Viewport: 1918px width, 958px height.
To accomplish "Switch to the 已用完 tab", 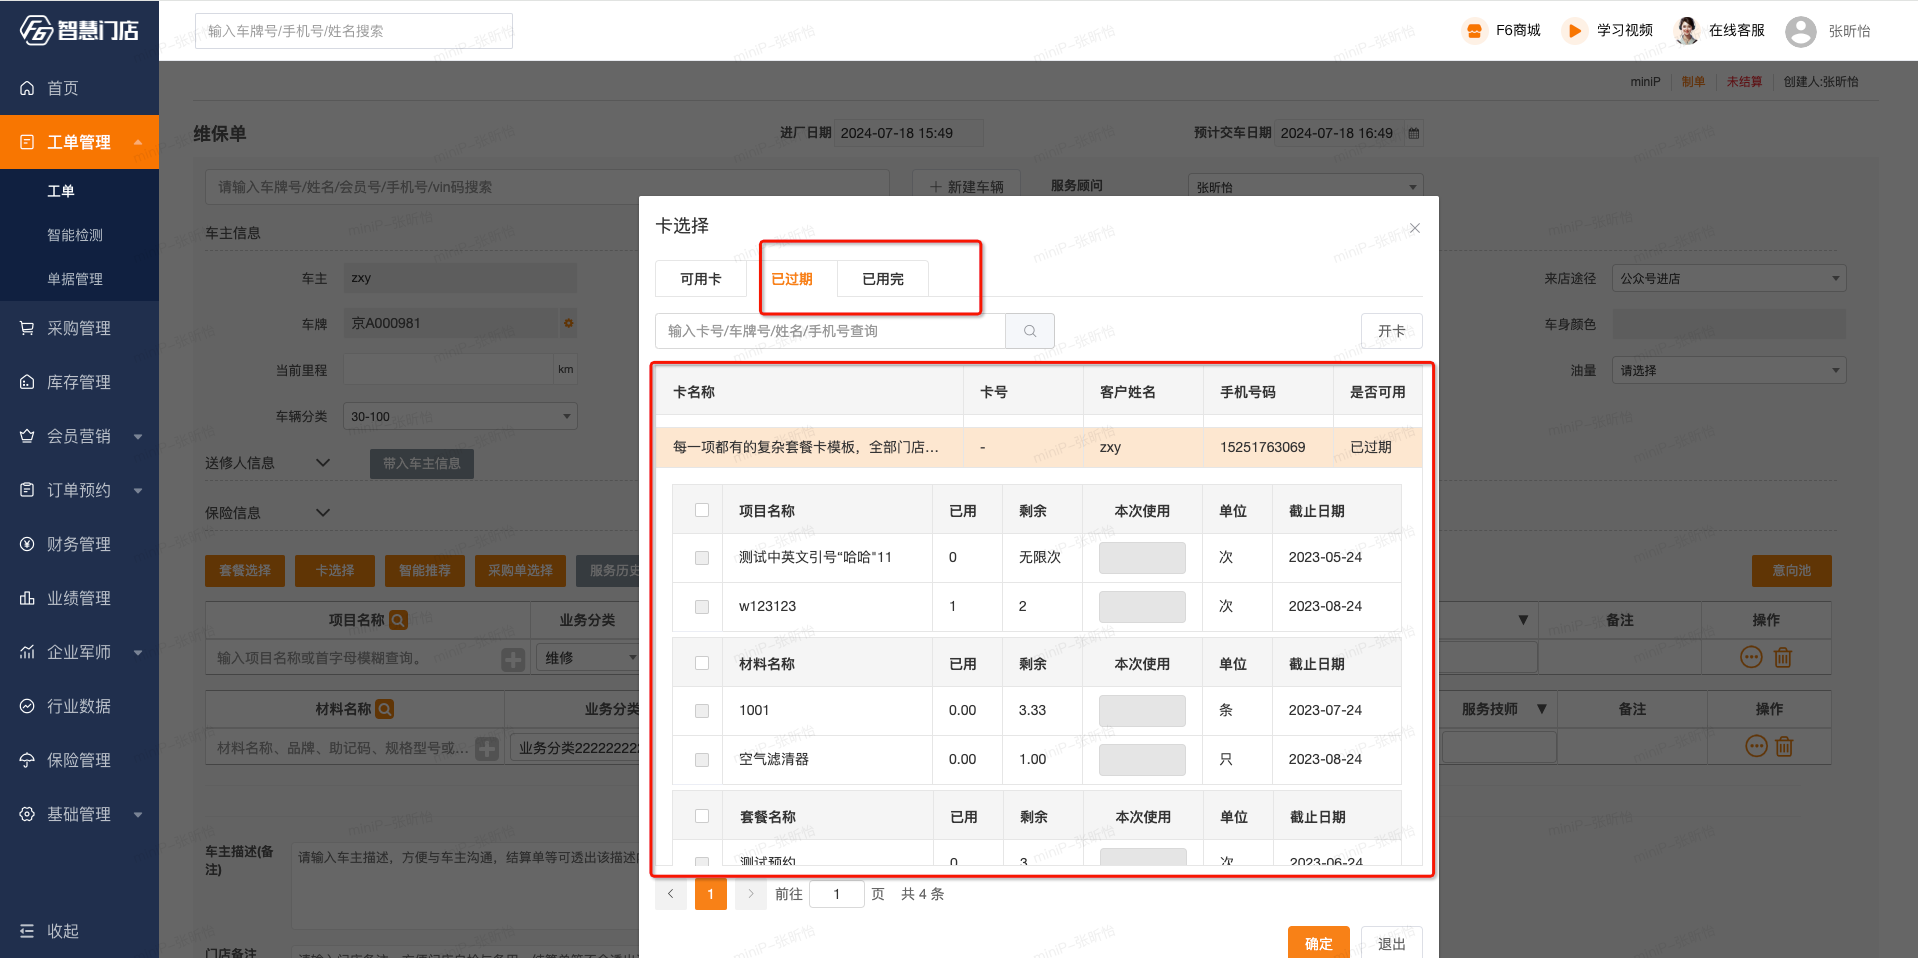I will point(883,279).
